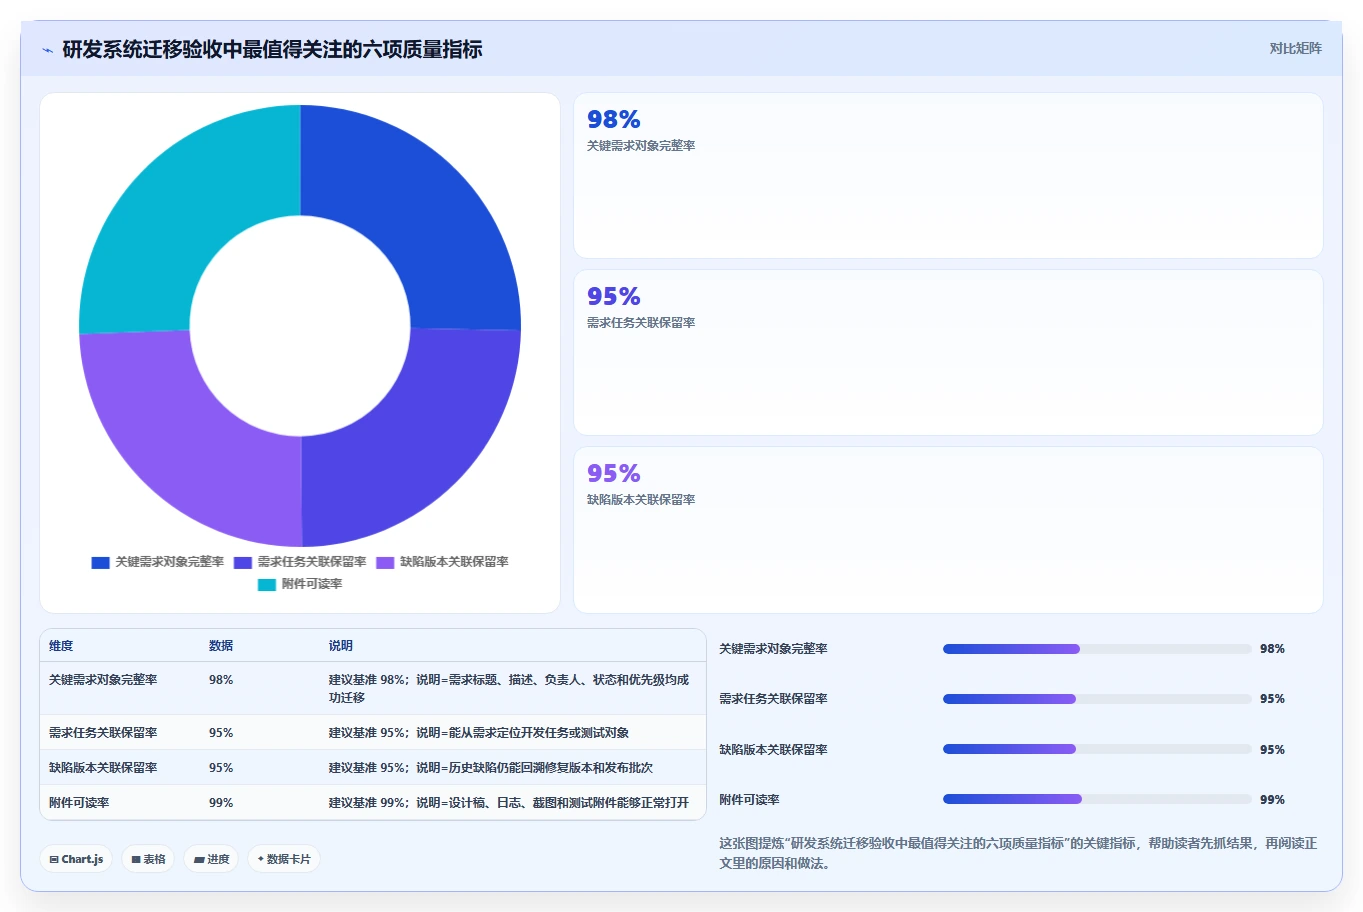
Task: Toggle legend swatch for 关键需求对象完整率
Action: (100, 563)
